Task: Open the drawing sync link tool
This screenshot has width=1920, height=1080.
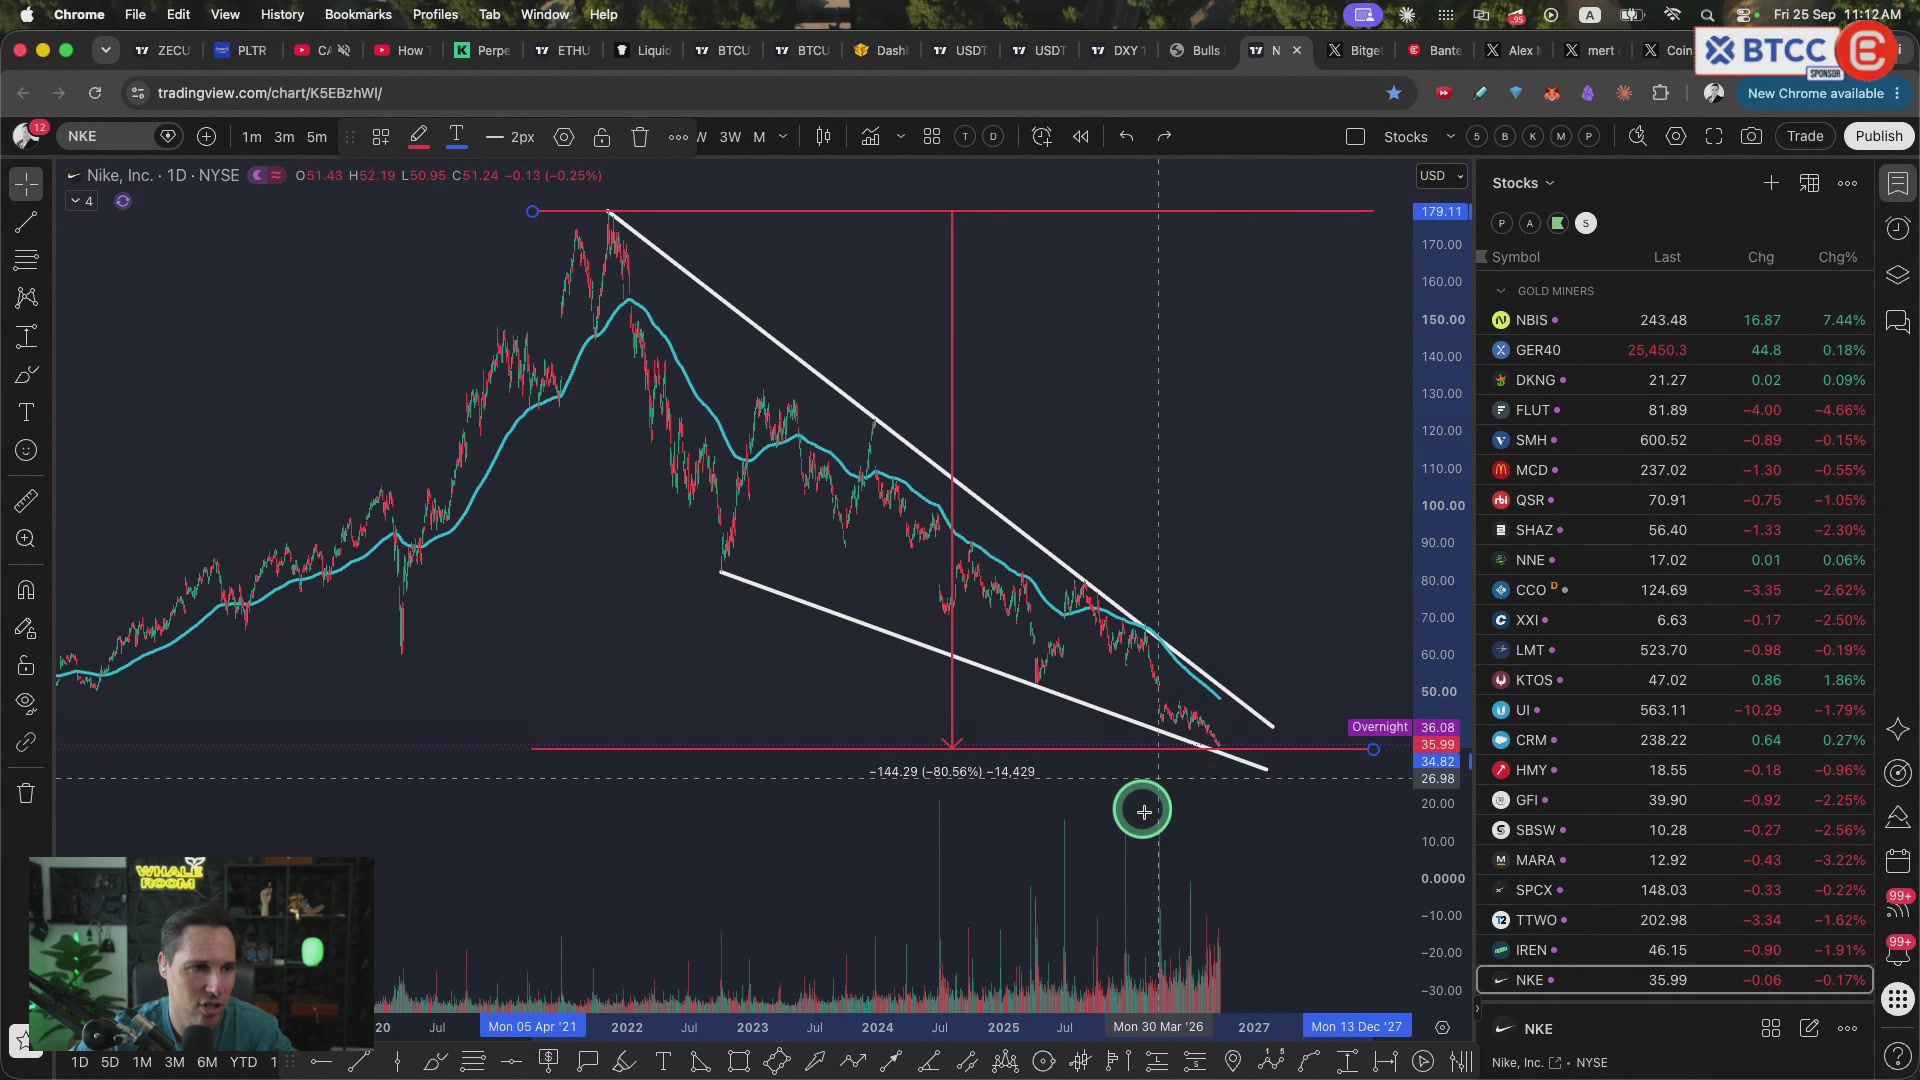Action: pyautogui.click(x=27, y=743)
